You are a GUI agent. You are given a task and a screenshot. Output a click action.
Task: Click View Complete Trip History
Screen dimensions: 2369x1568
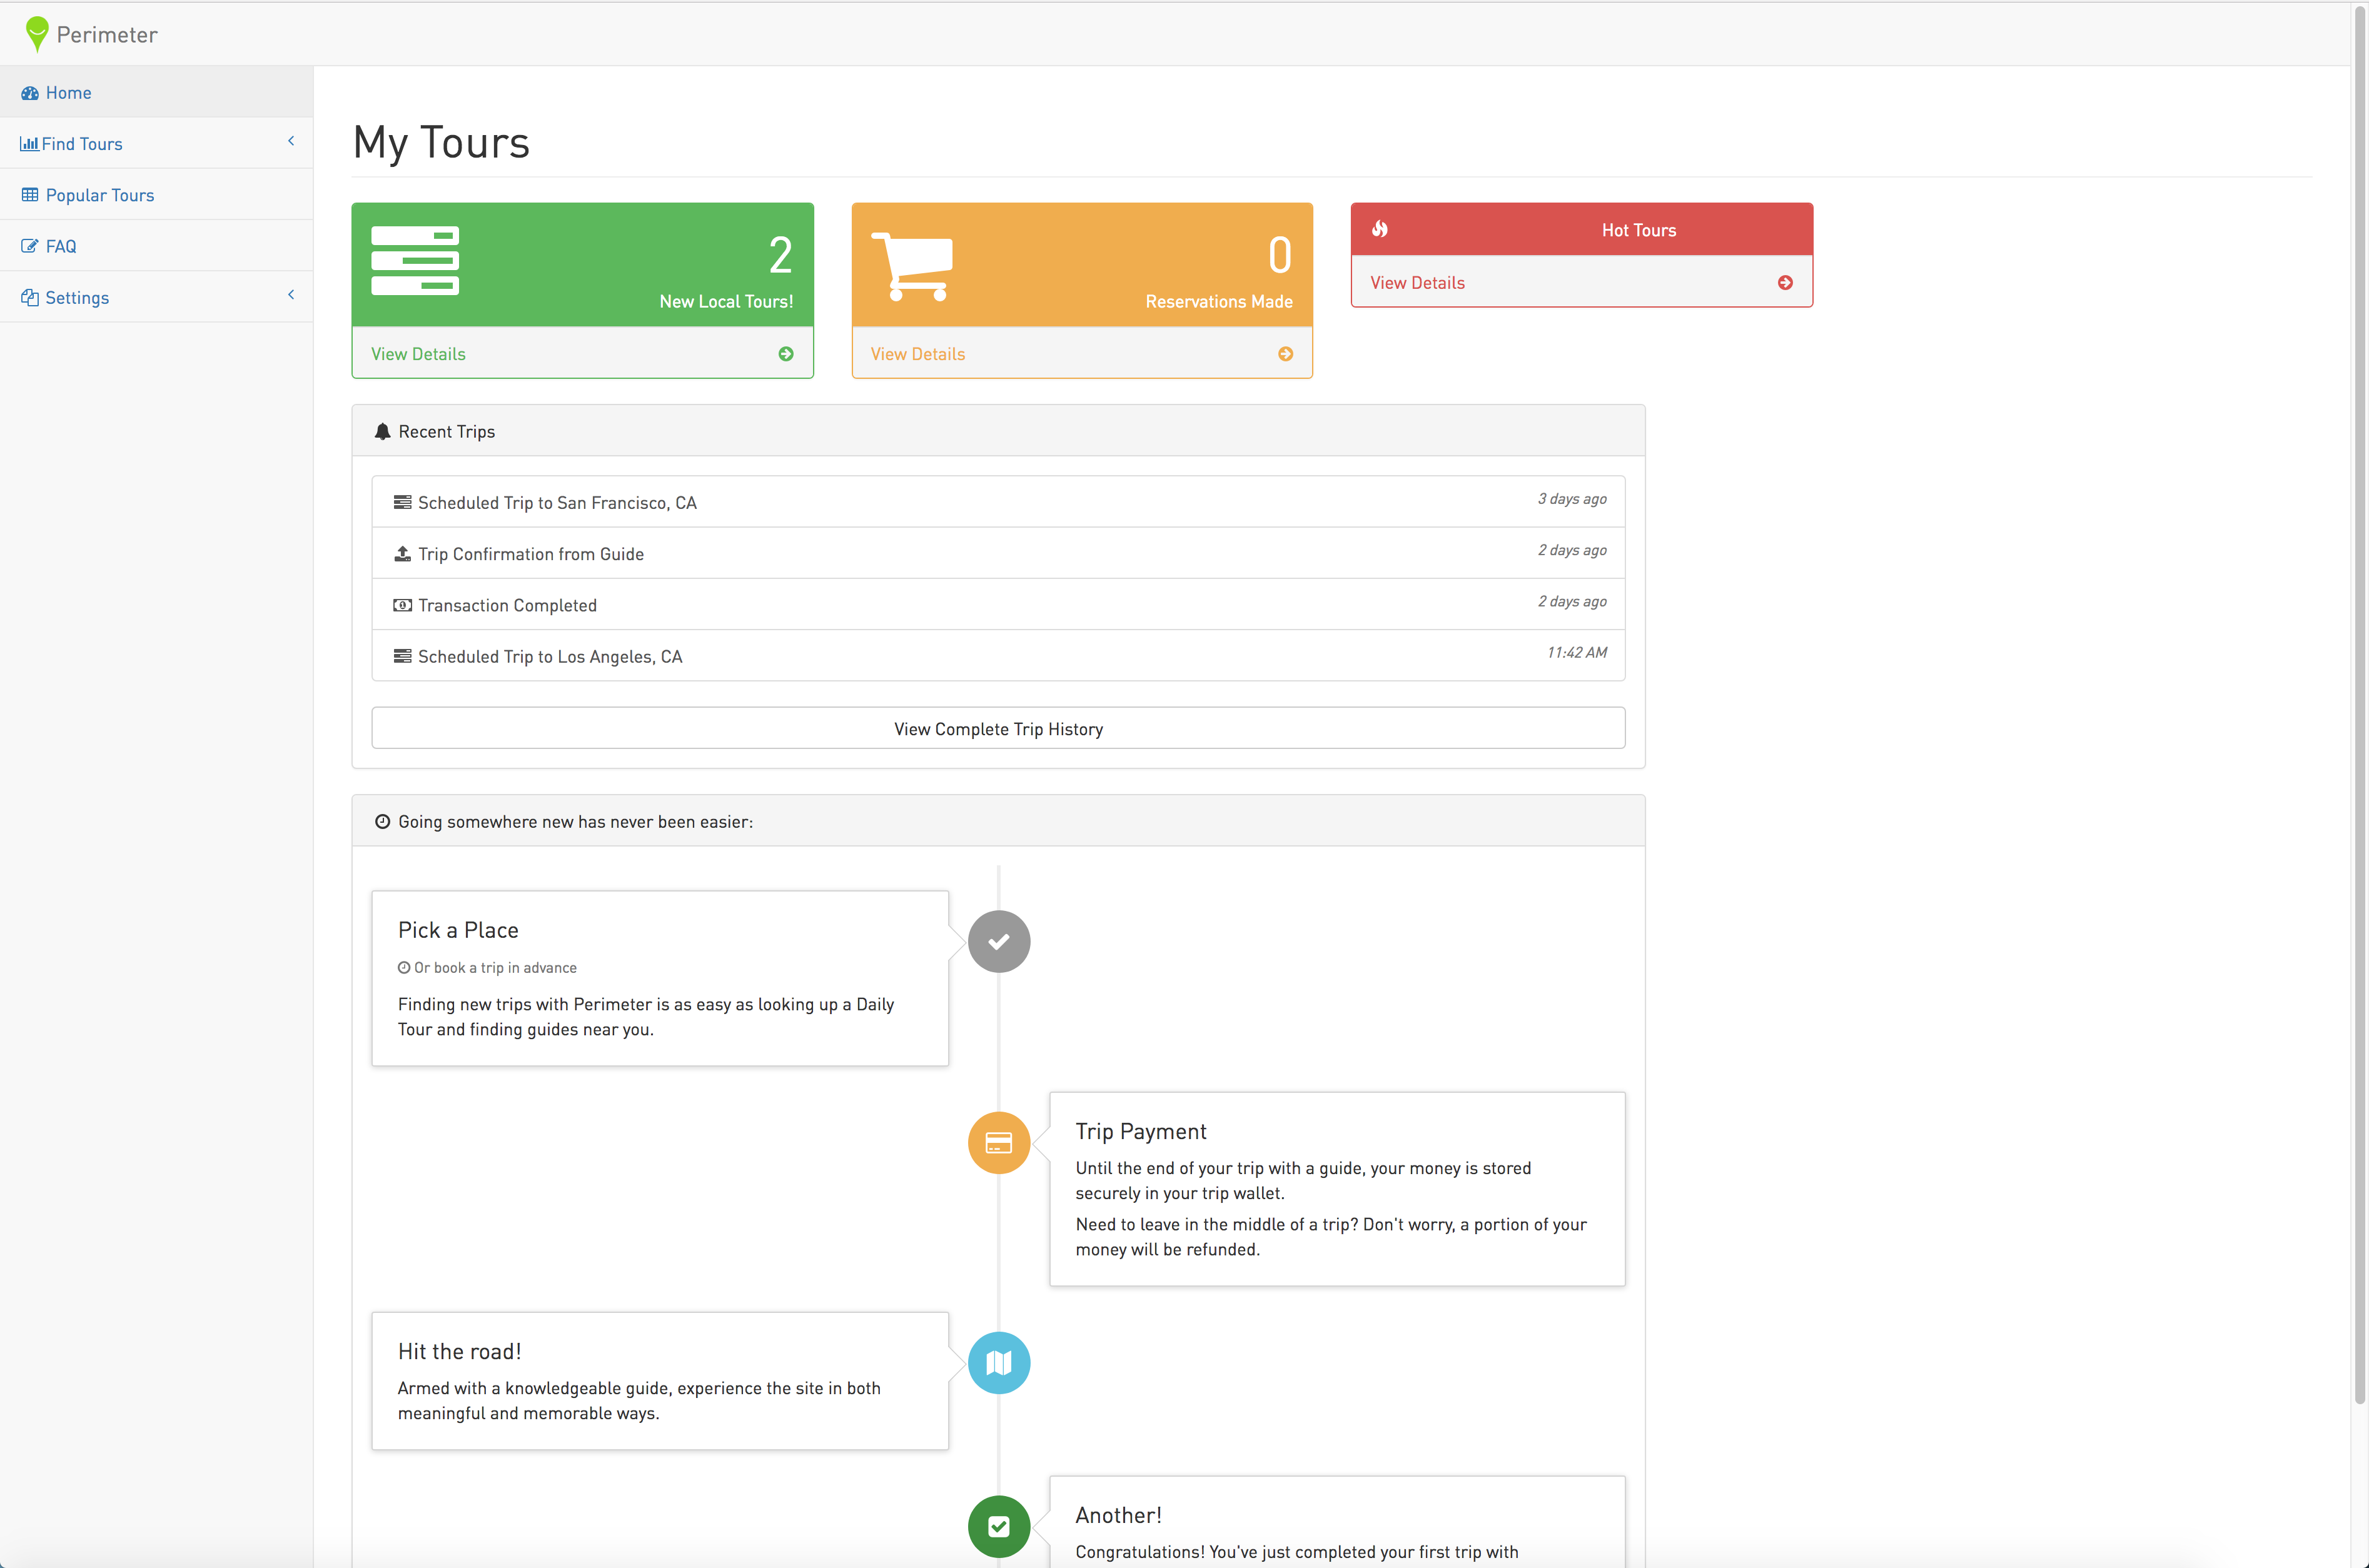pyautogui.click(x=997, y=728)
